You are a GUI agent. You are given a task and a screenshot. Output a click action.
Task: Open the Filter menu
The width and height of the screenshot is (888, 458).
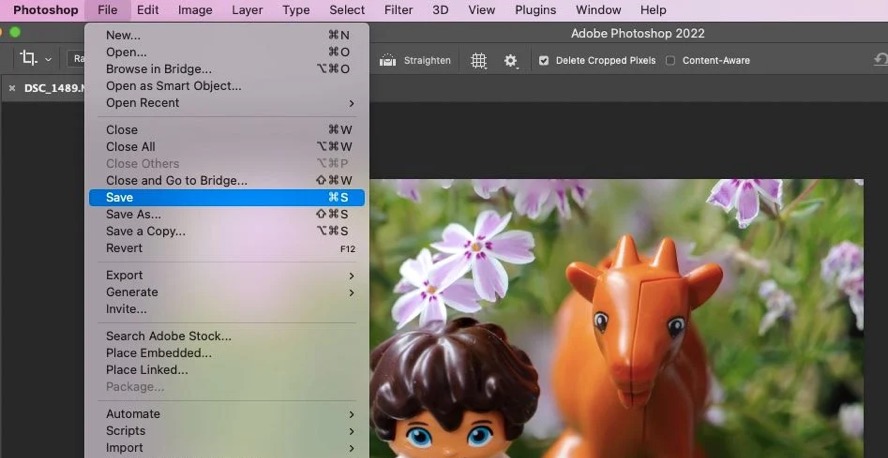point(398,10)
